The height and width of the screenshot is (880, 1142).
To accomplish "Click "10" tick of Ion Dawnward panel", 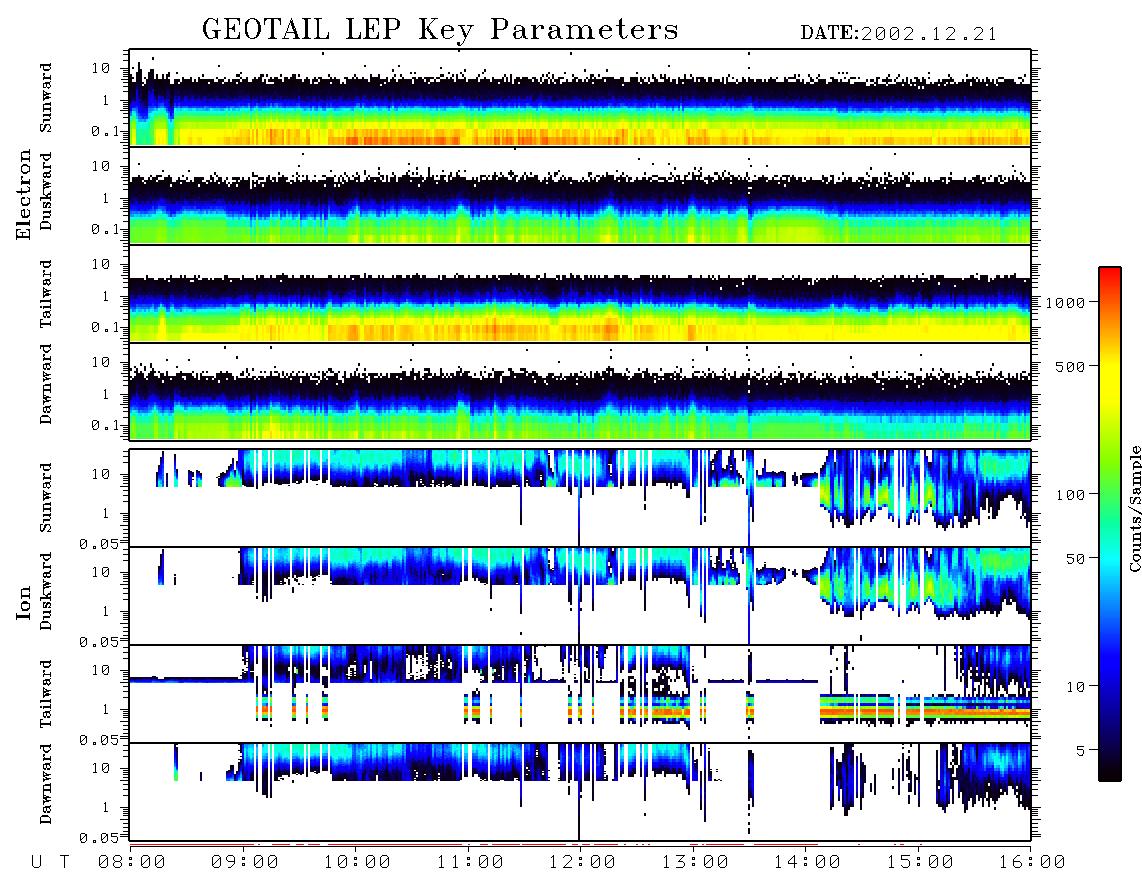I will (x=101, y=768).
